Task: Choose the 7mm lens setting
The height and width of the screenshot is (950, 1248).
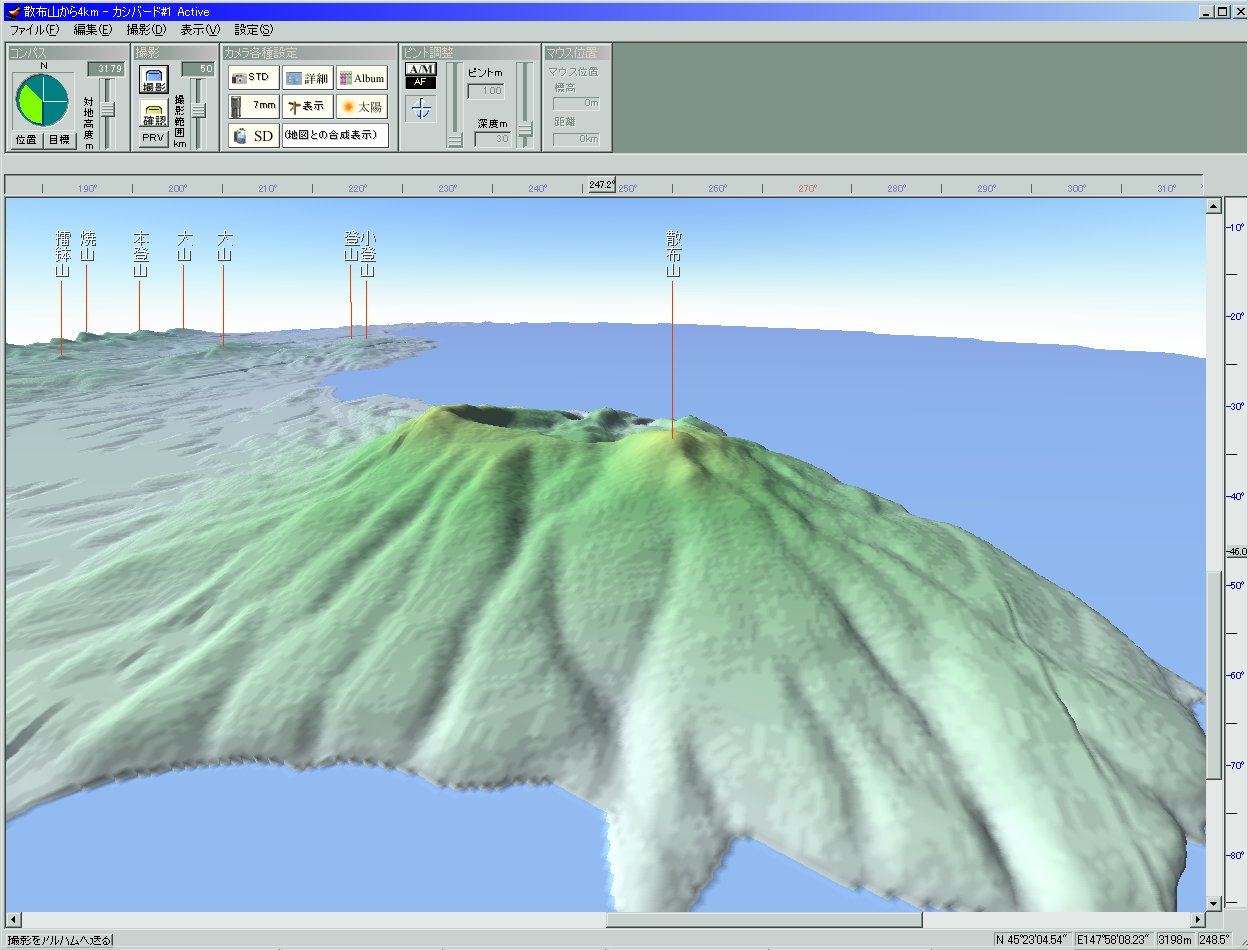Action: (253, 106)
